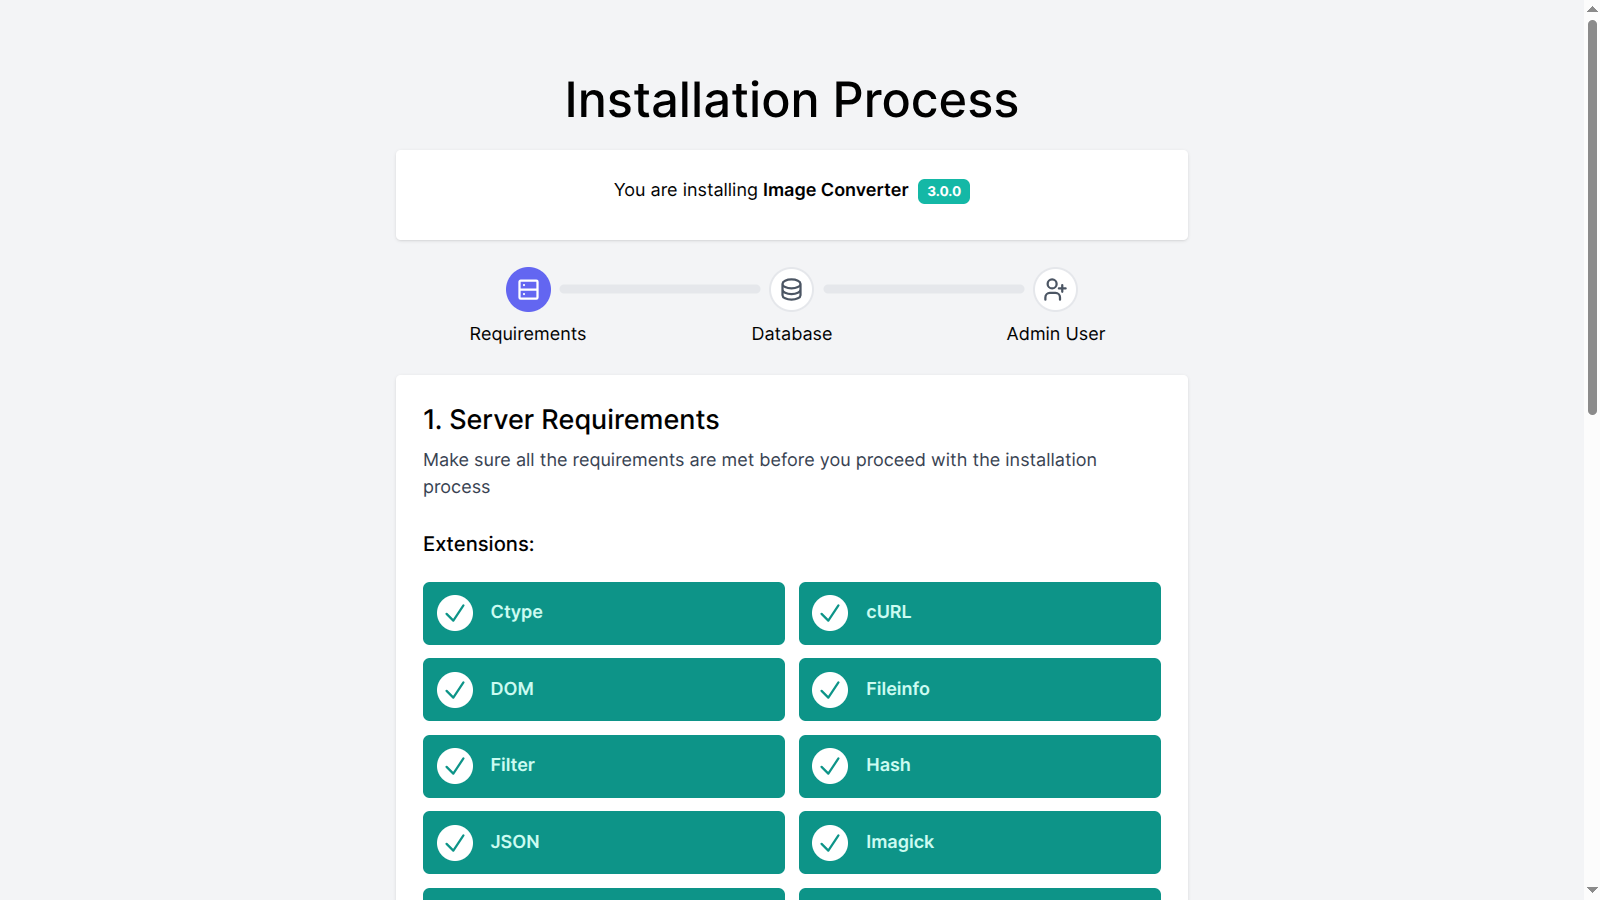Click the Ctype checkmark icon
This screenshot has width=1600, height=900.
(455, 613)
